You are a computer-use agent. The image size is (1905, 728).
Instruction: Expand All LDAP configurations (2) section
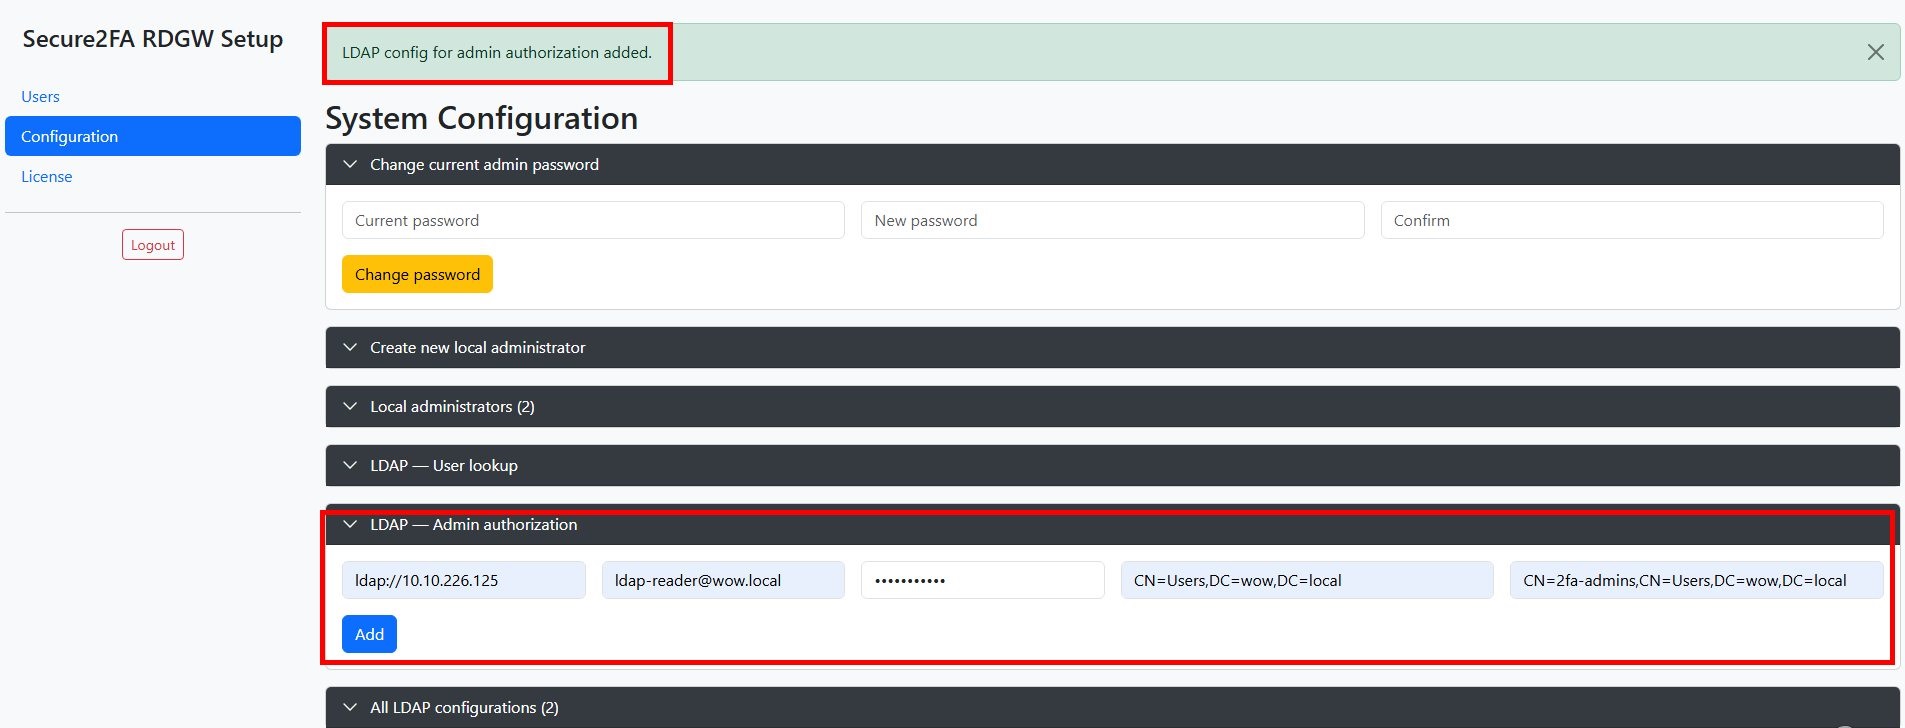click(464, 707)
